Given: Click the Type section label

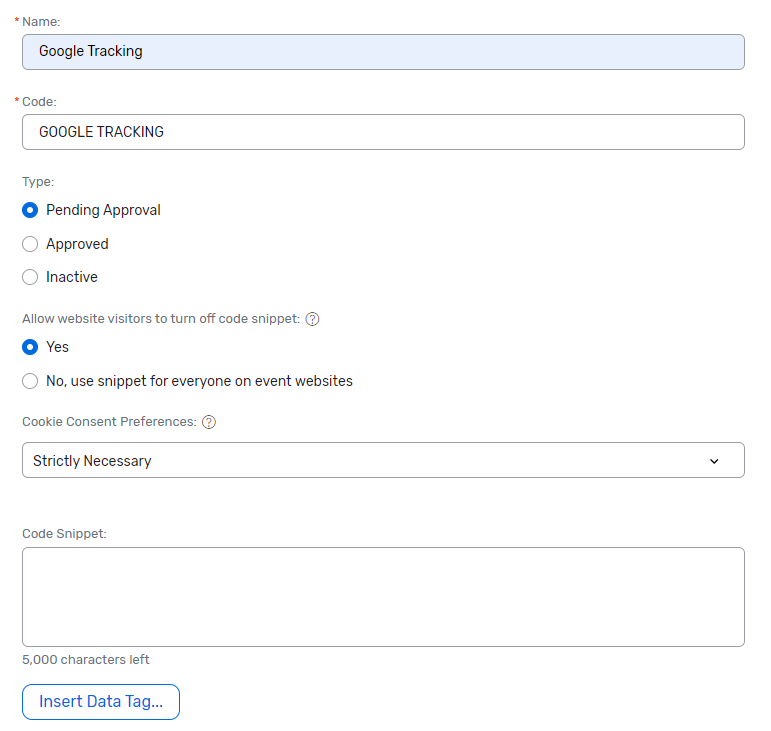Looking at the screenshot, I should [x=38, y=182].
